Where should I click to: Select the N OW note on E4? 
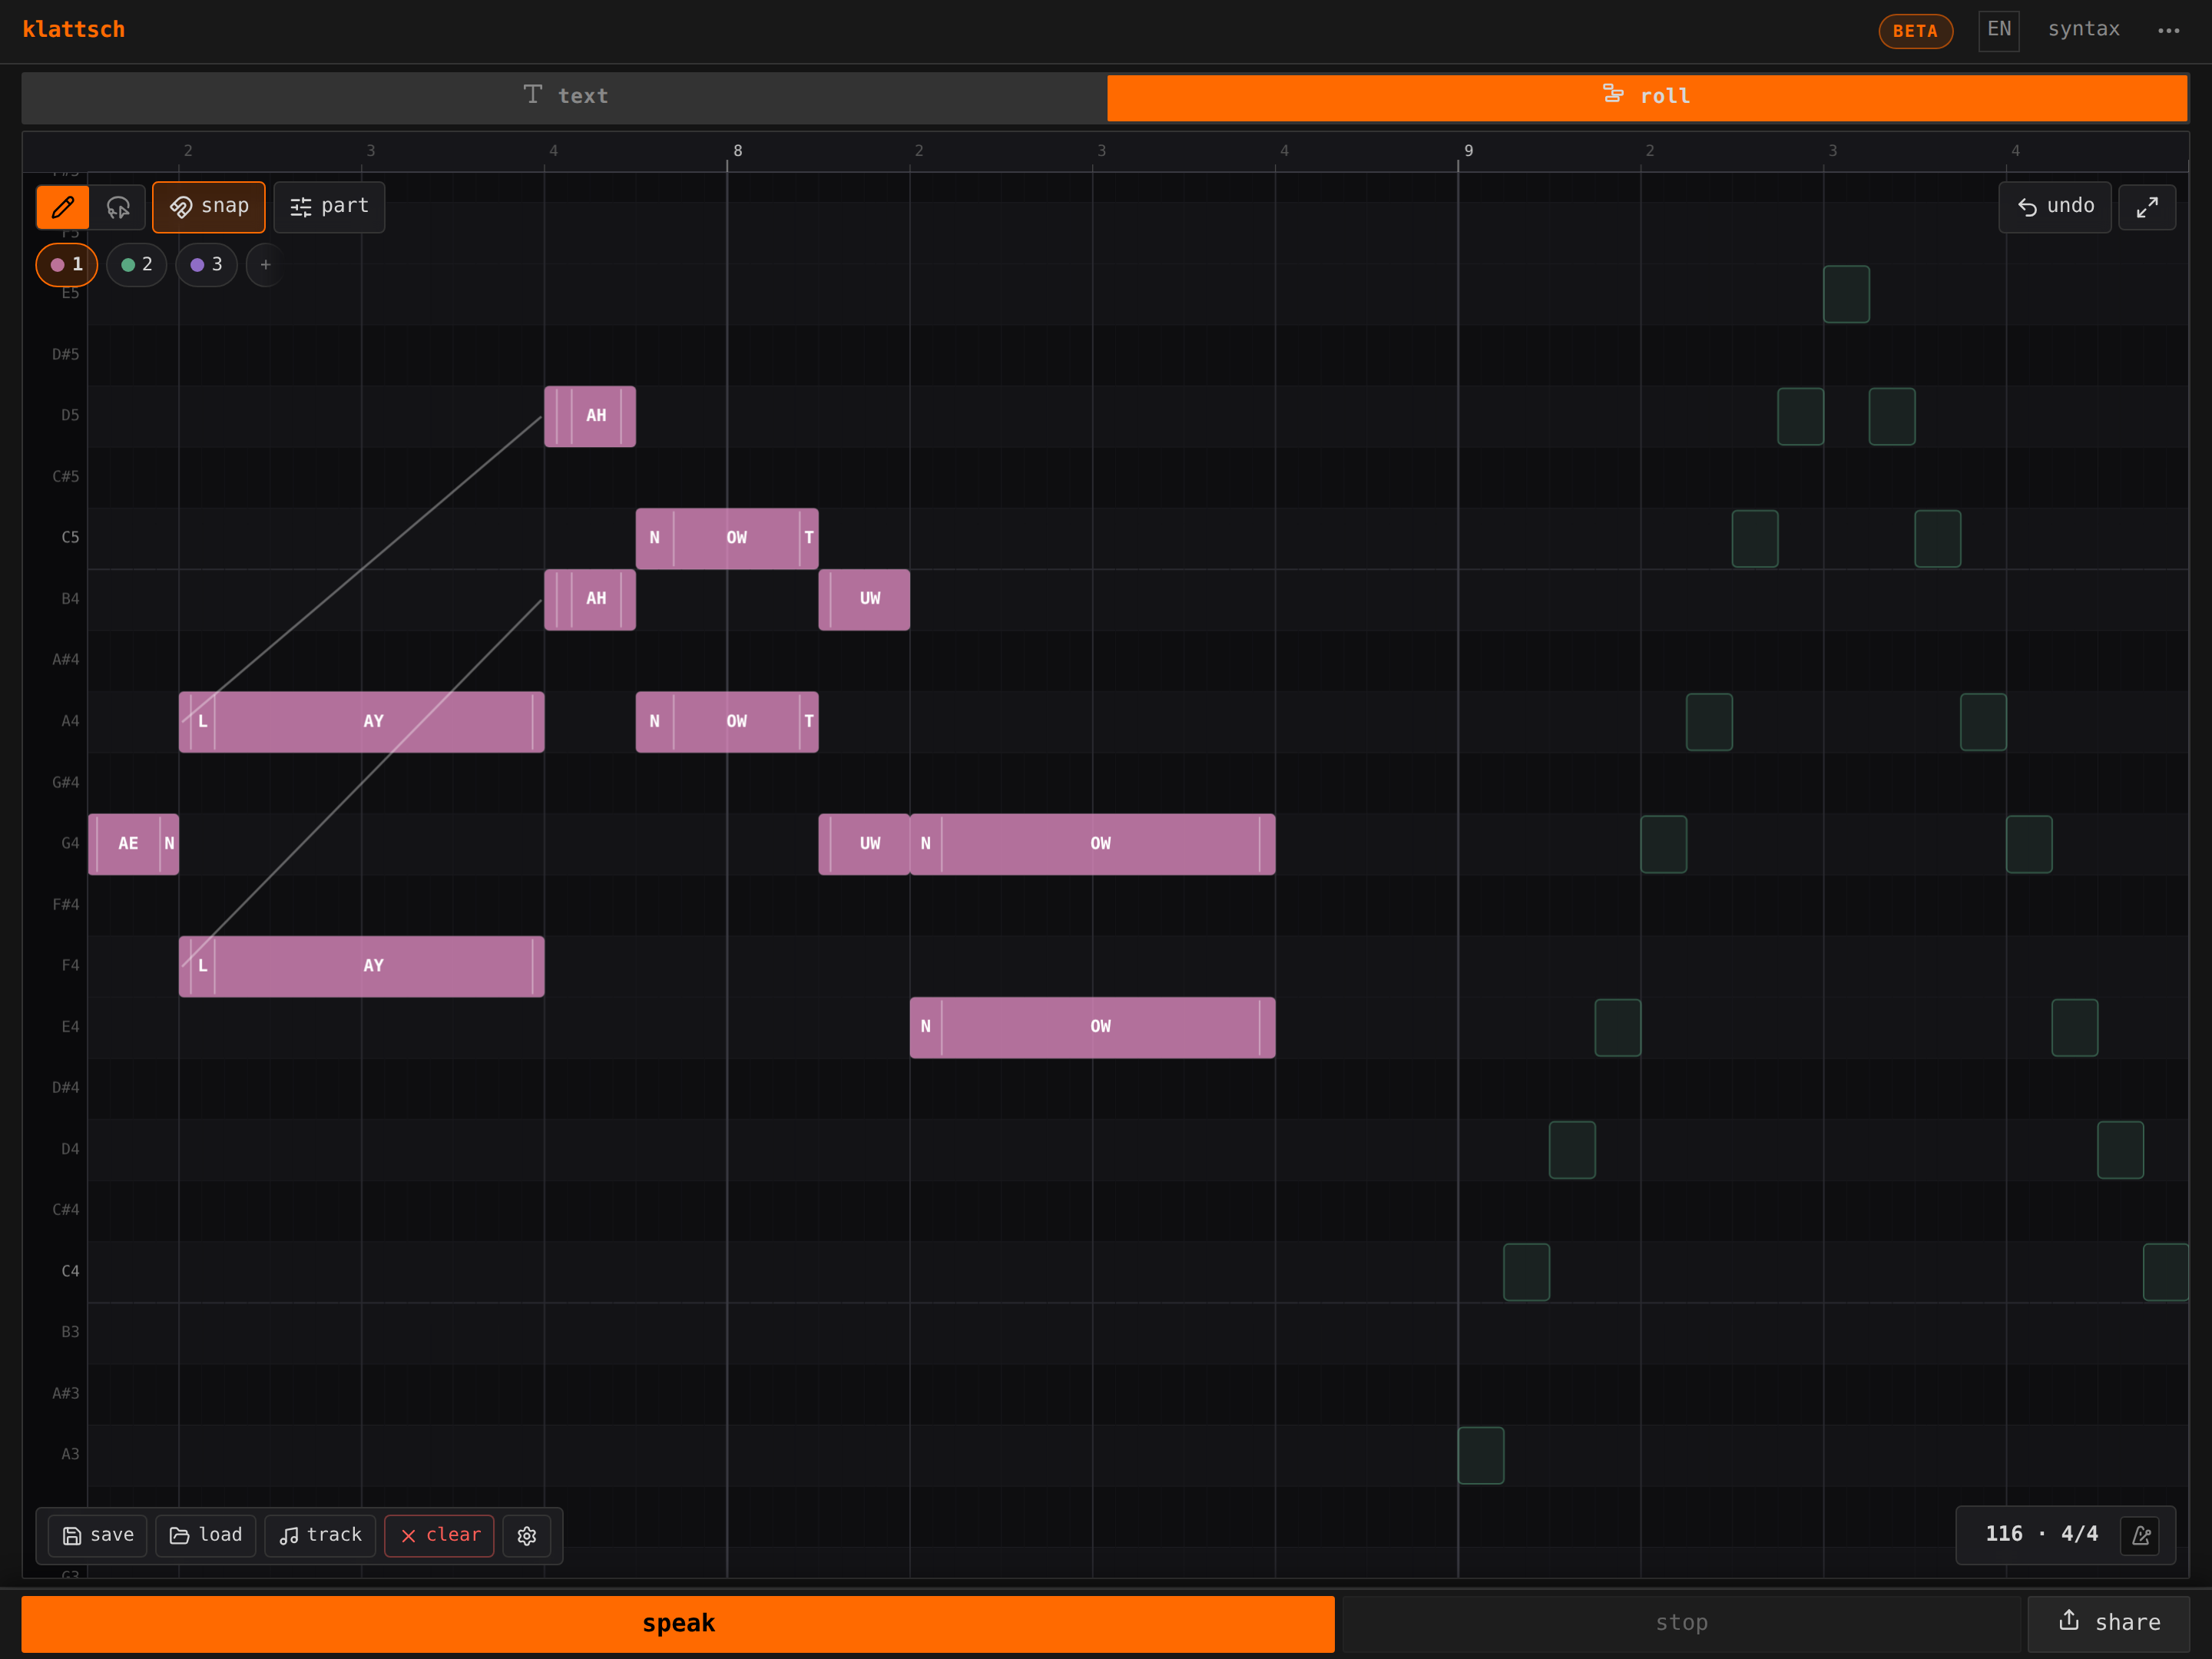tap(1093, 1027)
